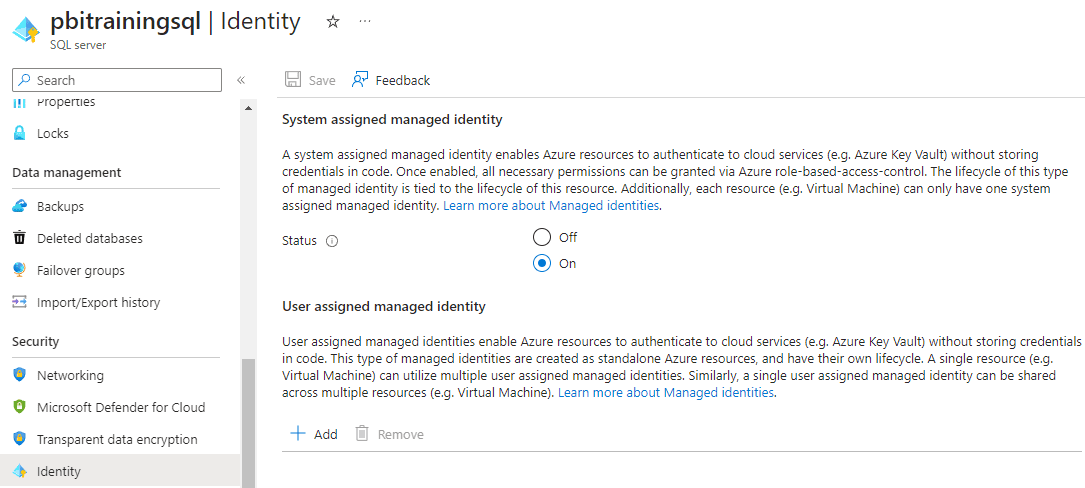Screen dimensions: 1085x488
Task: Click the Status label text
Action: (x=300, y=241)
